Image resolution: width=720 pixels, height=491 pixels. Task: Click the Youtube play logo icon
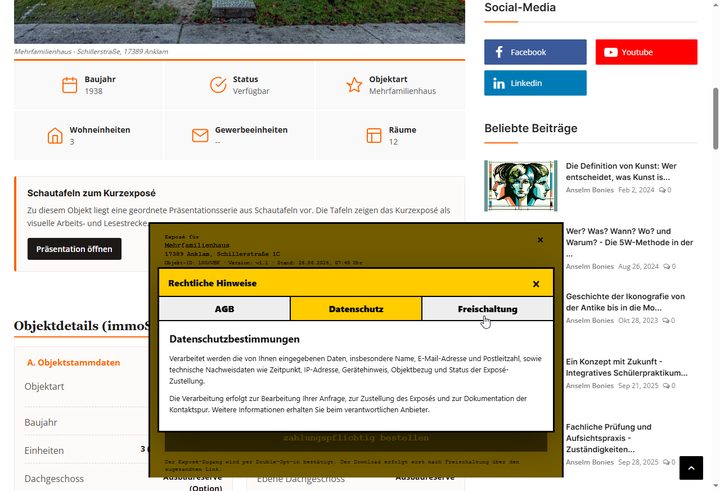610,52
